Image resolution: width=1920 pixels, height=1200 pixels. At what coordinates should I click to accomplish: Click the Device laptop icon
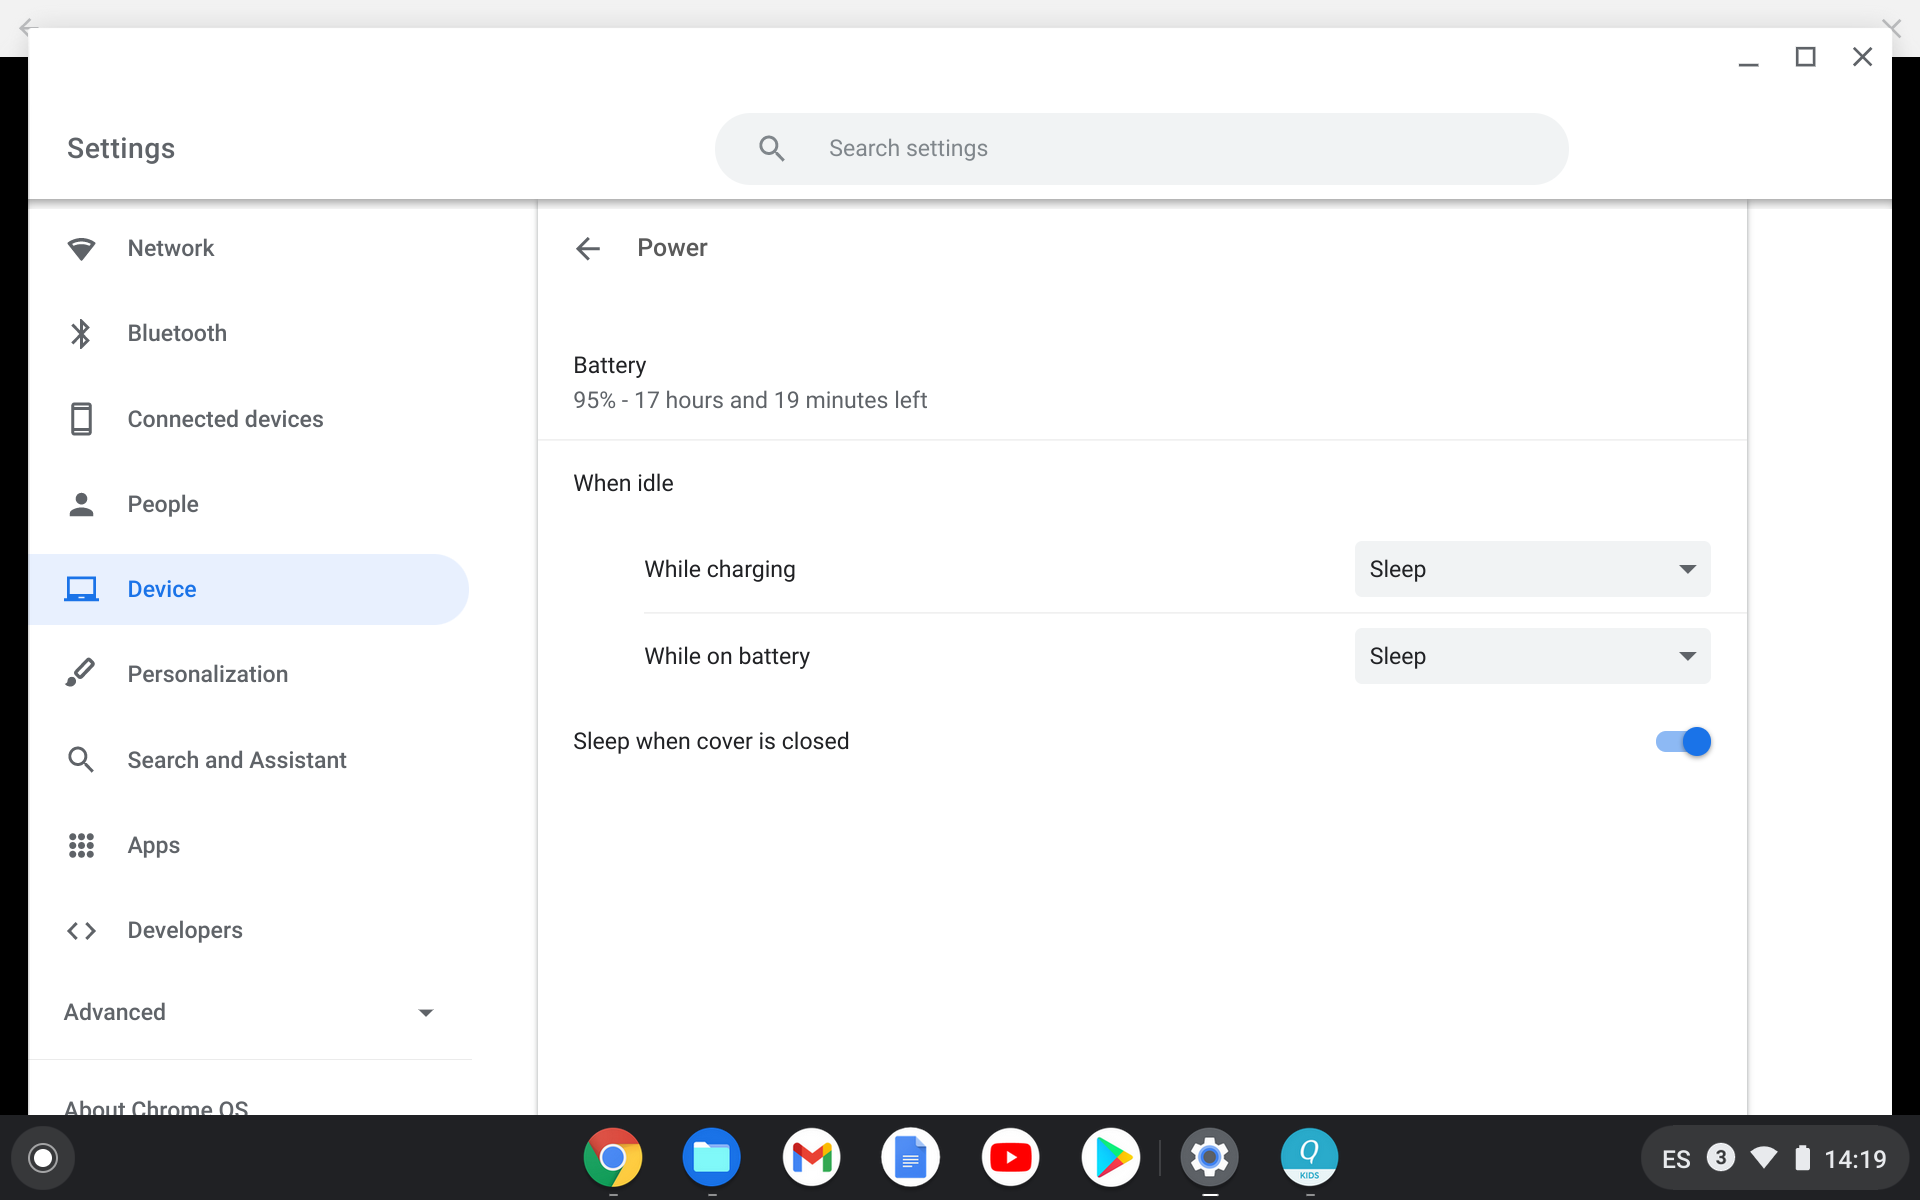click(81, 589)
